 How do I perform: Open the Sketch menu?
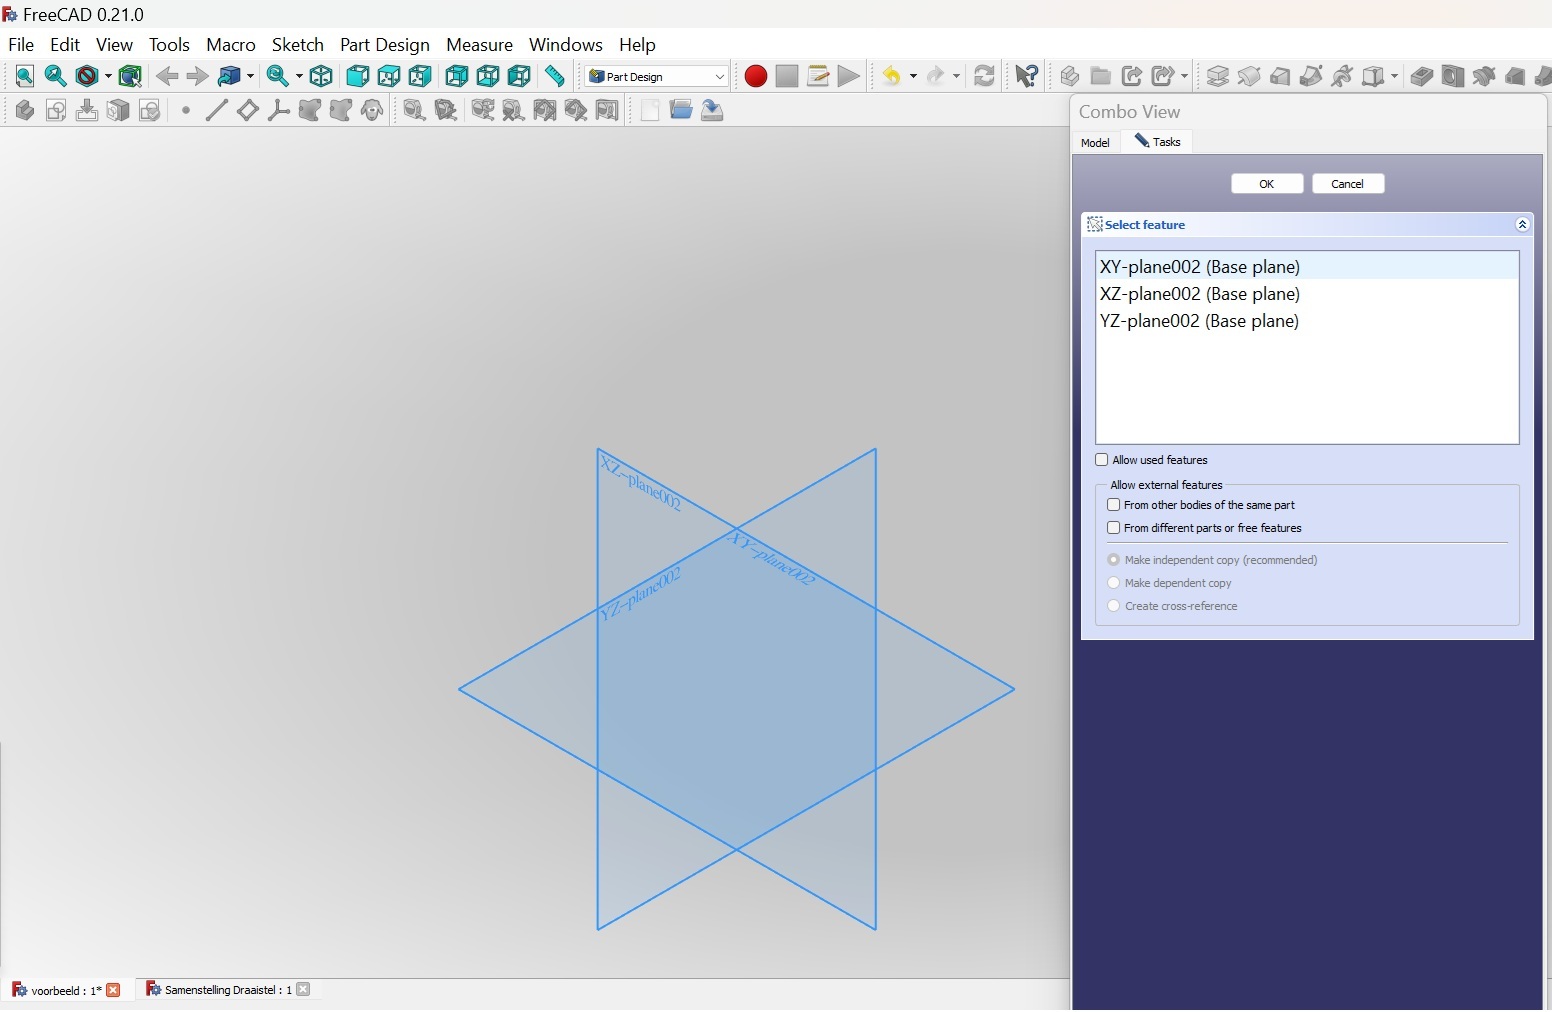click(x=298, y=45)
